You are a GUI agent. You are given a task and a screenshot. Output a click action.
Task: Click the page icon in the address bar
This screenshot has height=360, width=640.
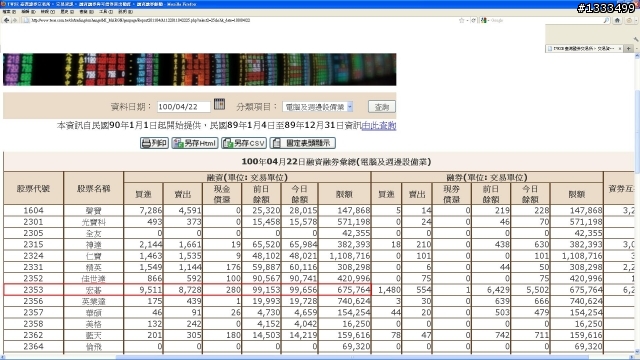26,20
